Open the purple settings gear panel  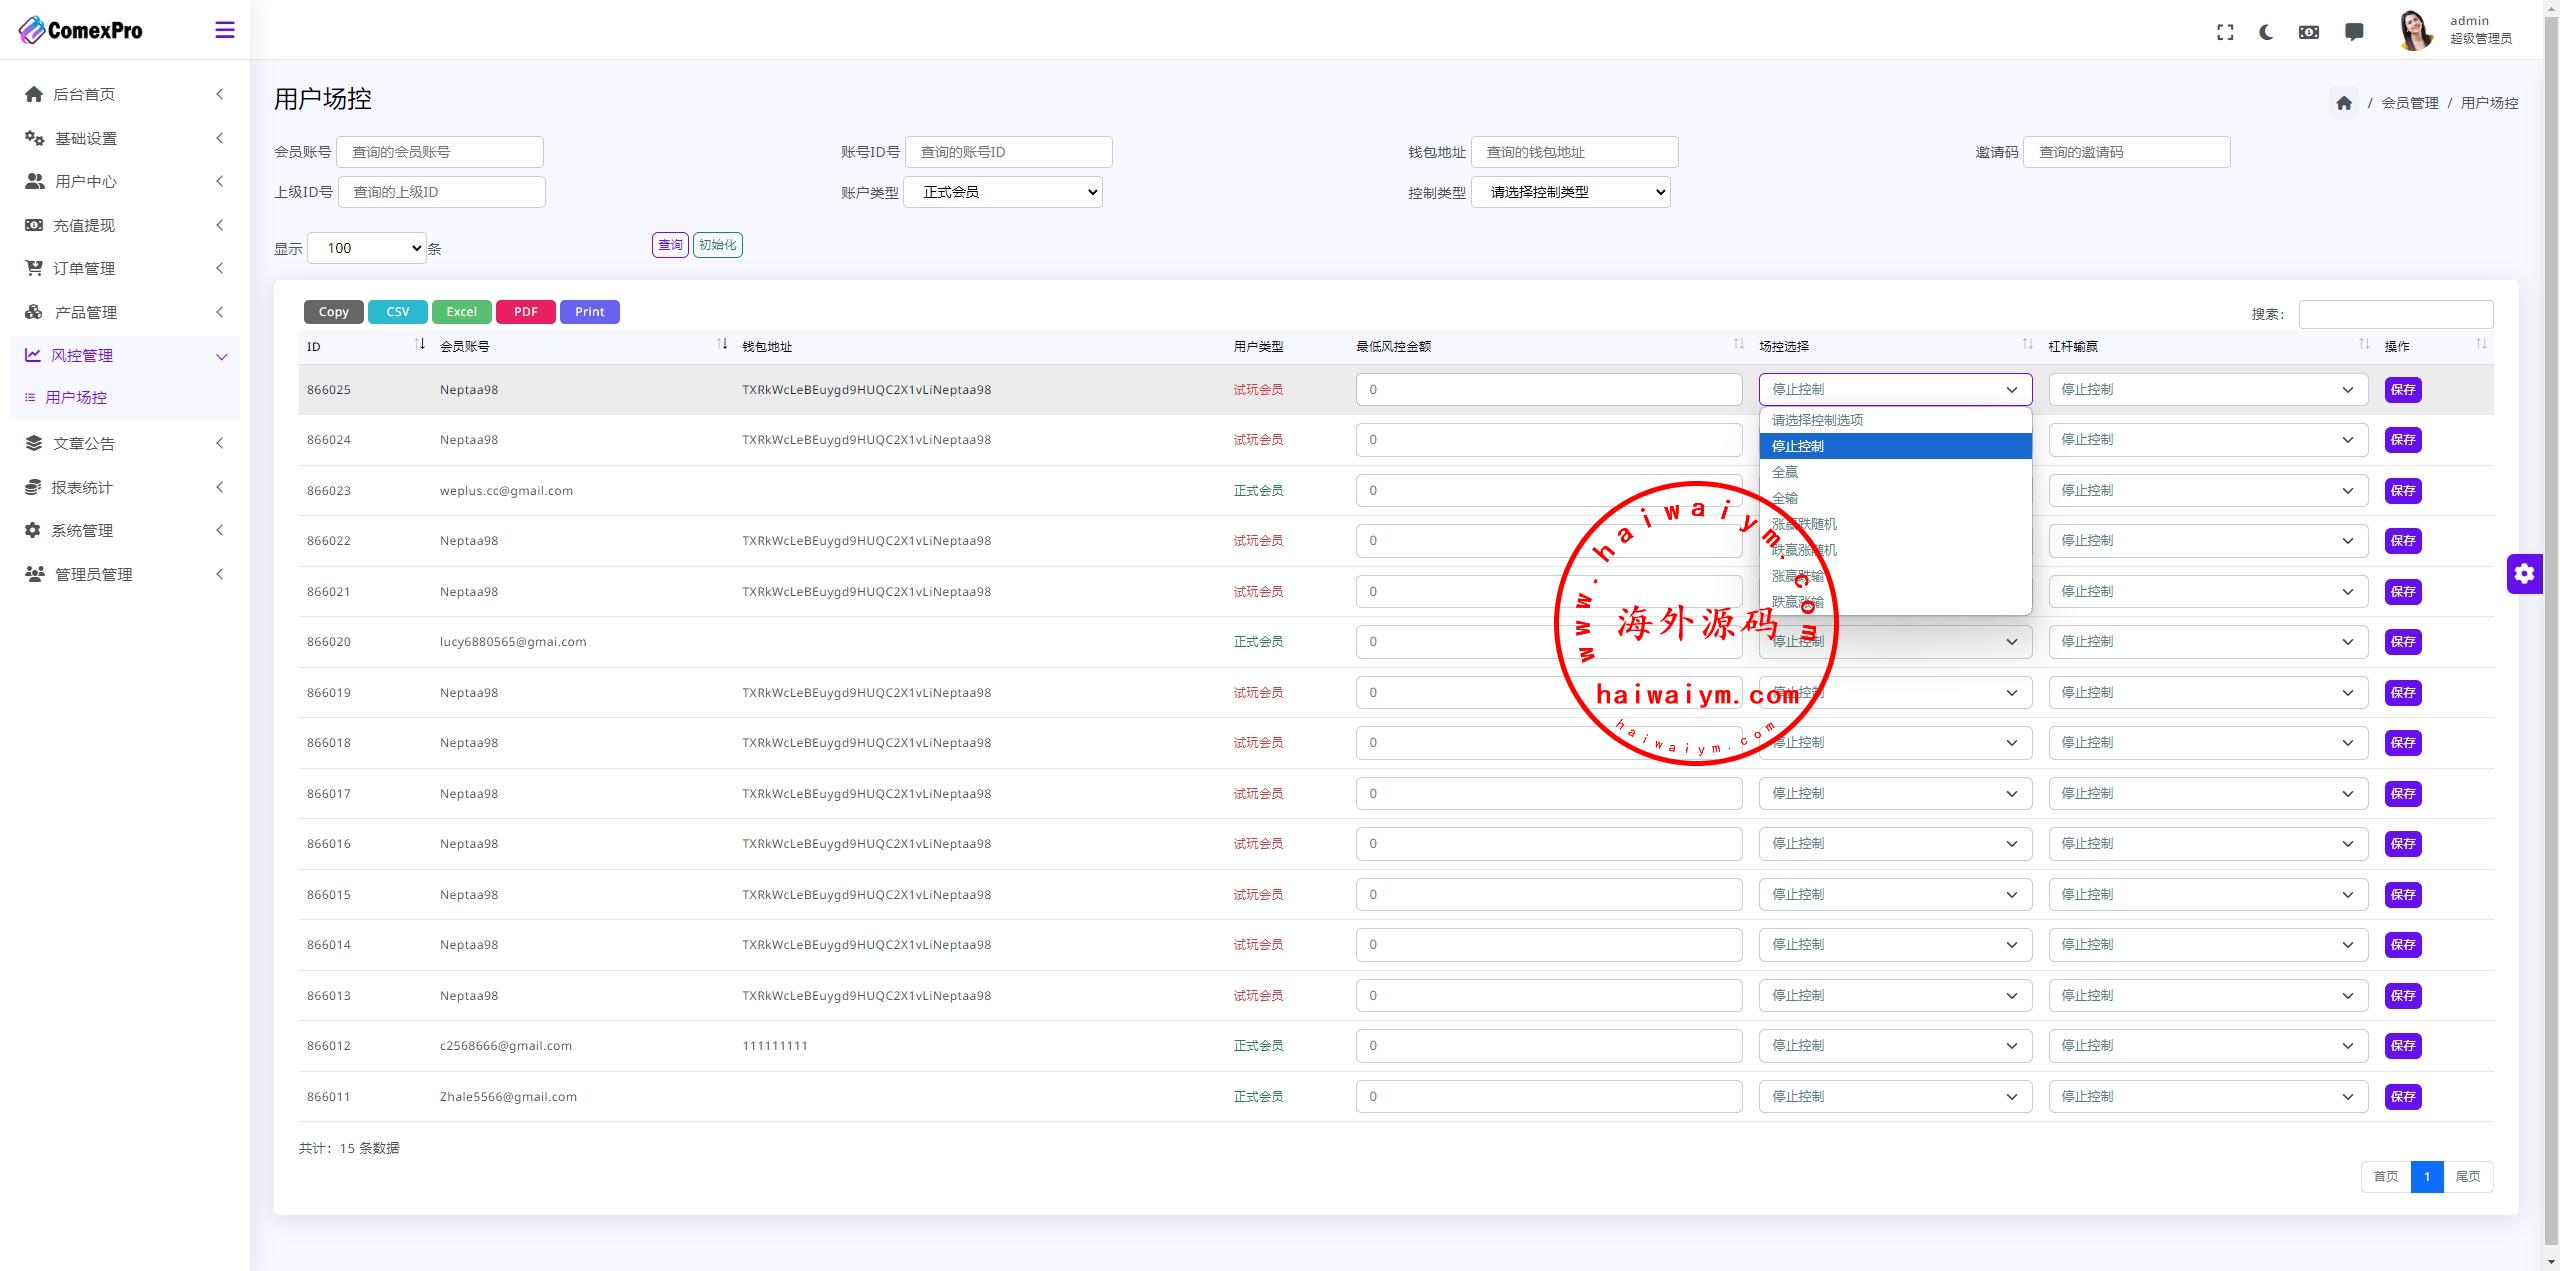tap(2524, 573)
